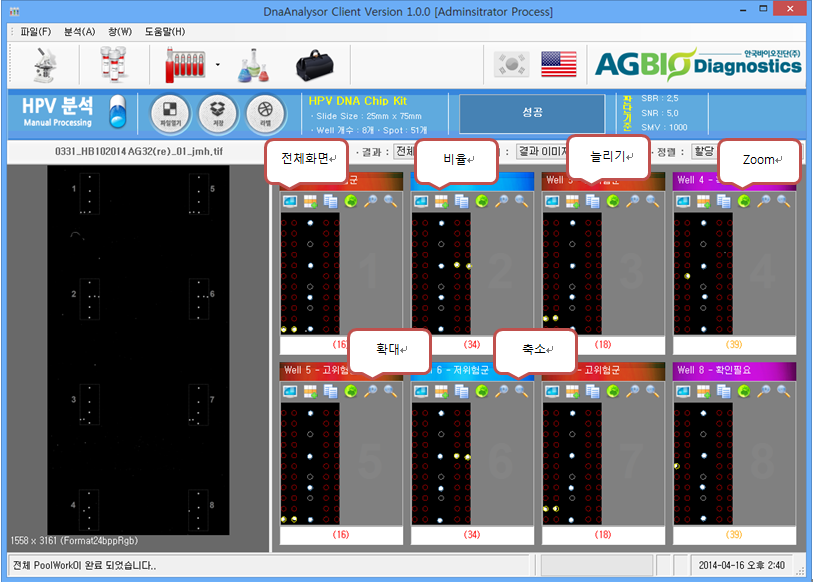Screen dimensions: 813x582
Task: Click well region 6 on the slide image
Action: tap(199, 299)
